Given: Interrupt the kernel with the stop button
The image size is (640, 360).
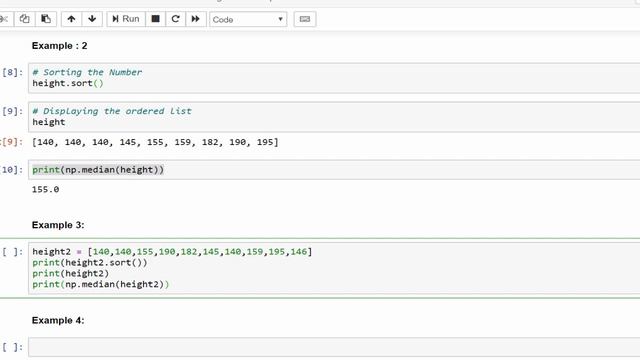Looking at the screenshot, I should click(x=156, y=19).
